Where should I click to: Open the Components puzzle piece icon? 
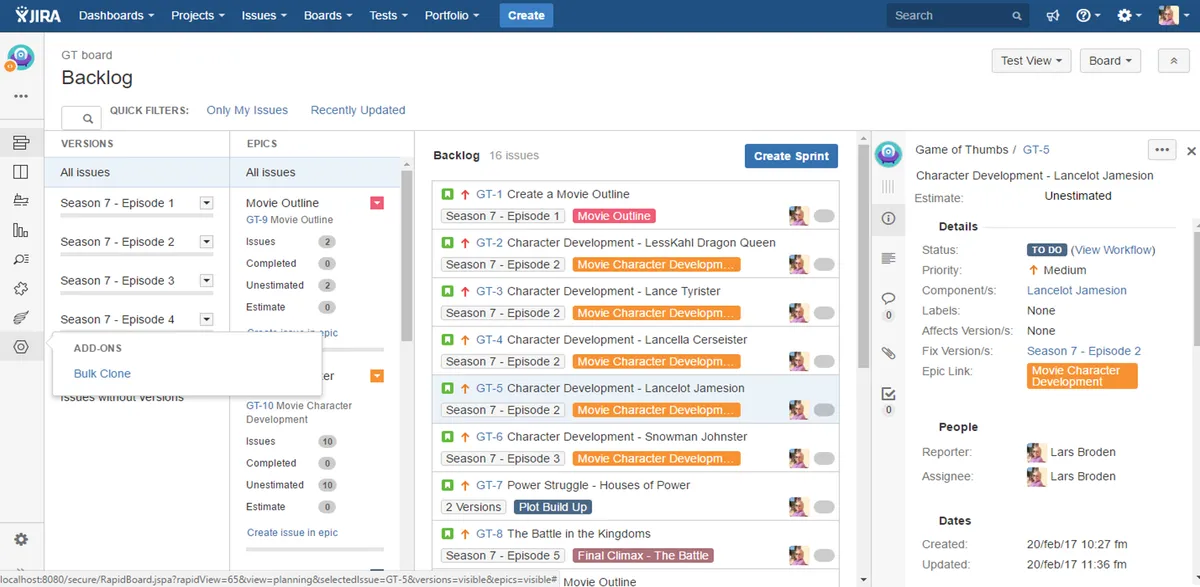point(21,288)
